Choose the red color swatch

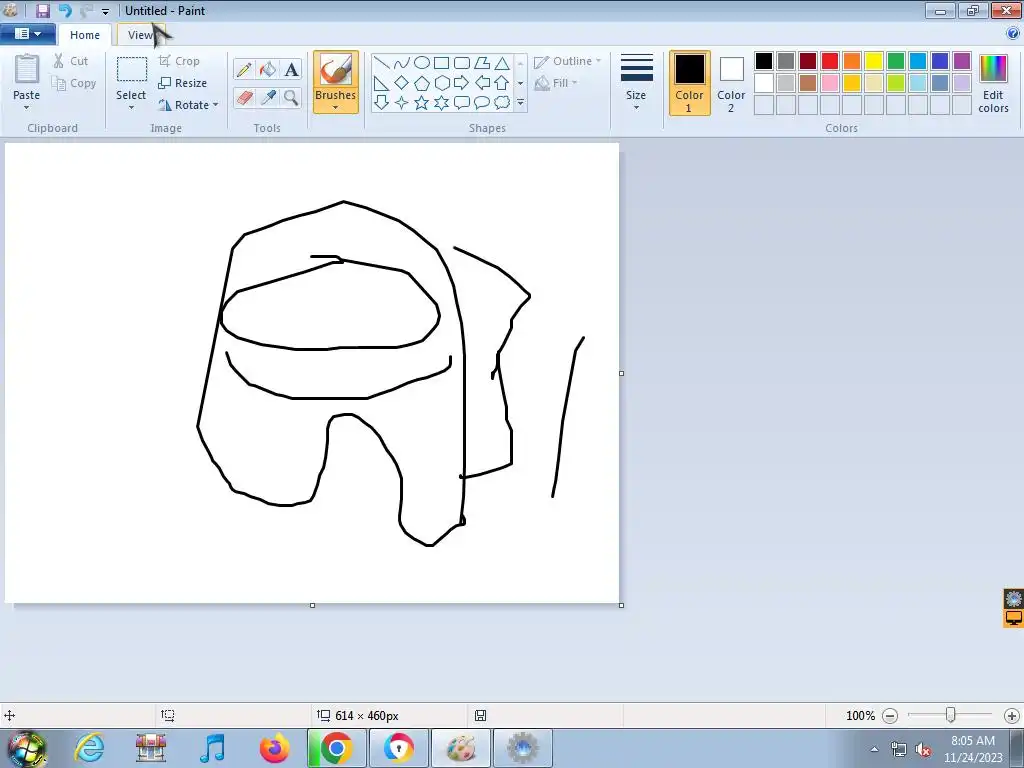coord(829,61)
